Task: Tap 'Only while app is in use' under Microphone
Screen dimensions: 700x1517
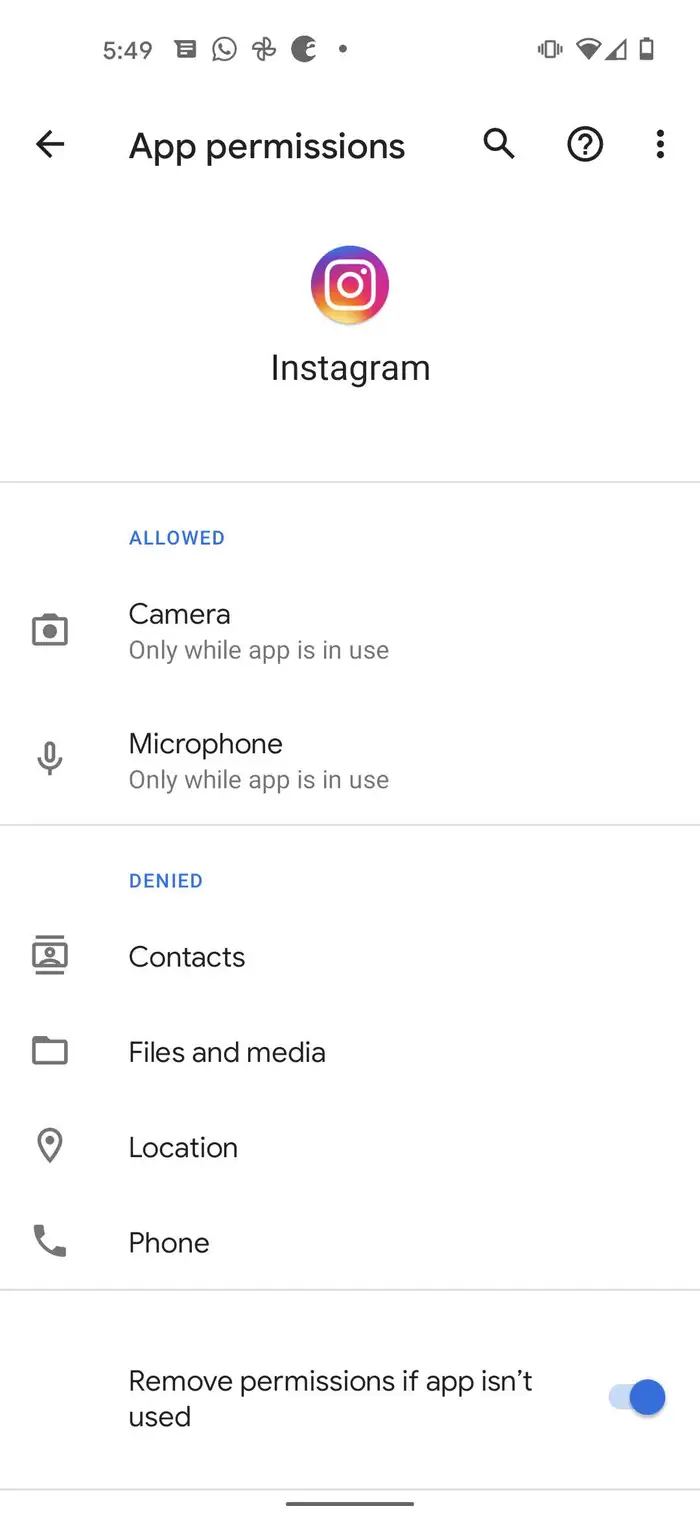Action: 259,780
